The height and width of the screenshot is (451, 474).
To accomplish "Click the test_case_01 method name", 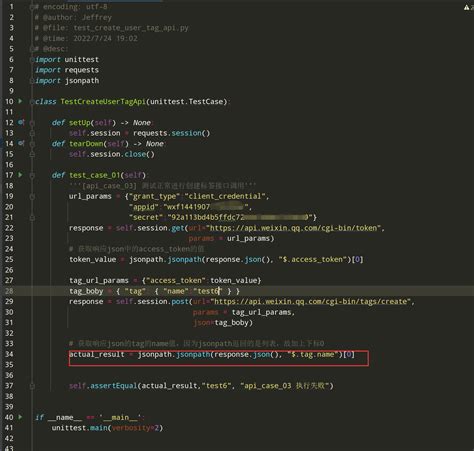I will click(x=94, y=175).
